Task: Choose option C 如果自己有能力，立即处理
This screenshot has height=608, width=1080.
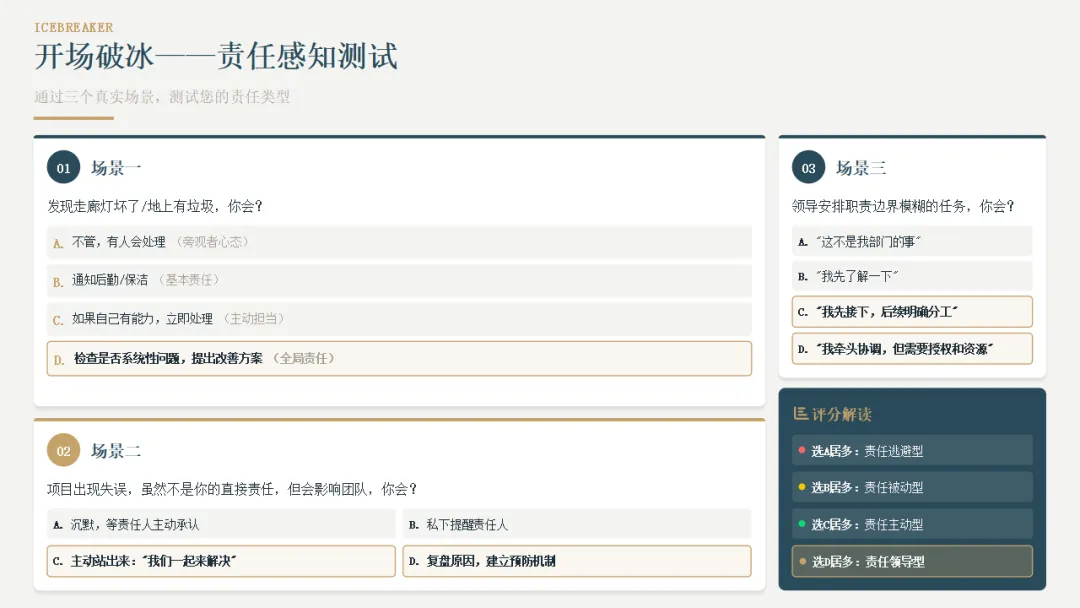Action: click(399, 319)
